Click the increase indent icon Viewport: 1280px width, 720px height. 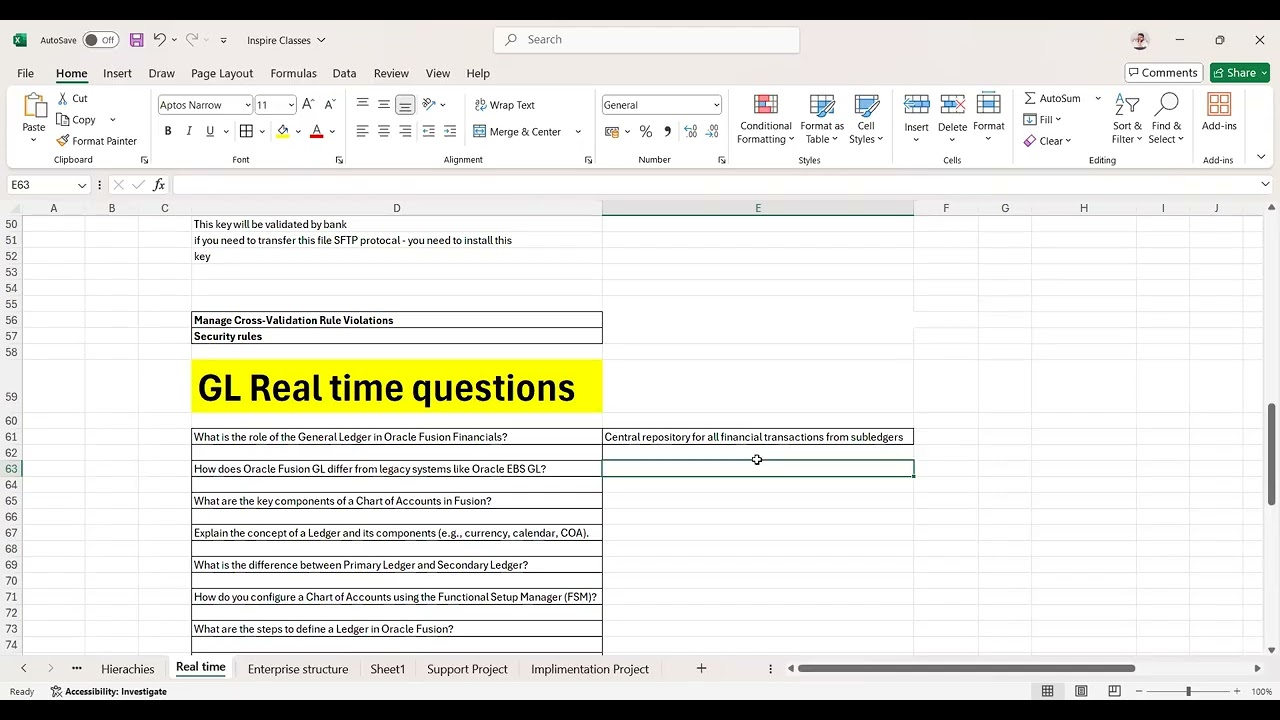450,131
